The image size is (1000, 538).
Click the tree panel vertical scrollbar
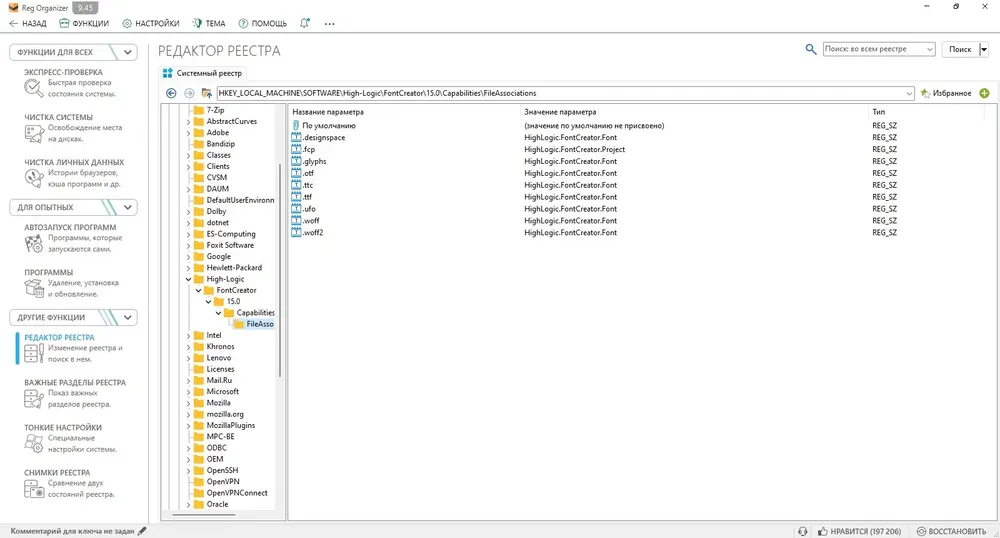tap(280, 270)
